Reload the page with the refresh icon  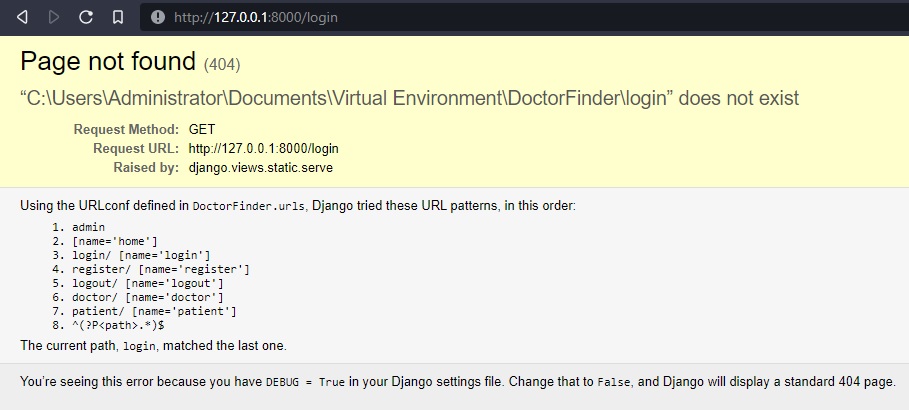click(x=86, y=17)
